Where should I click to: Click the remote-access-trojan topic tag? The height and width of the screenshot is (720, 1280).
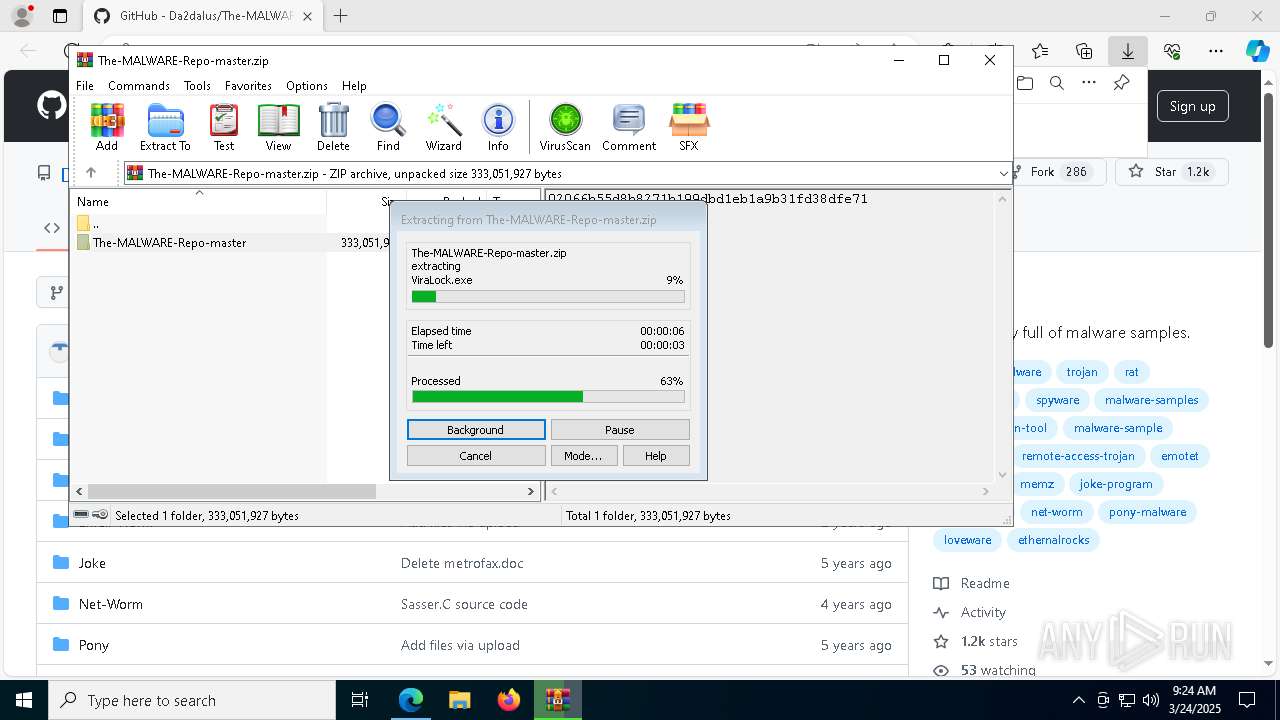tap(1078, 456)
